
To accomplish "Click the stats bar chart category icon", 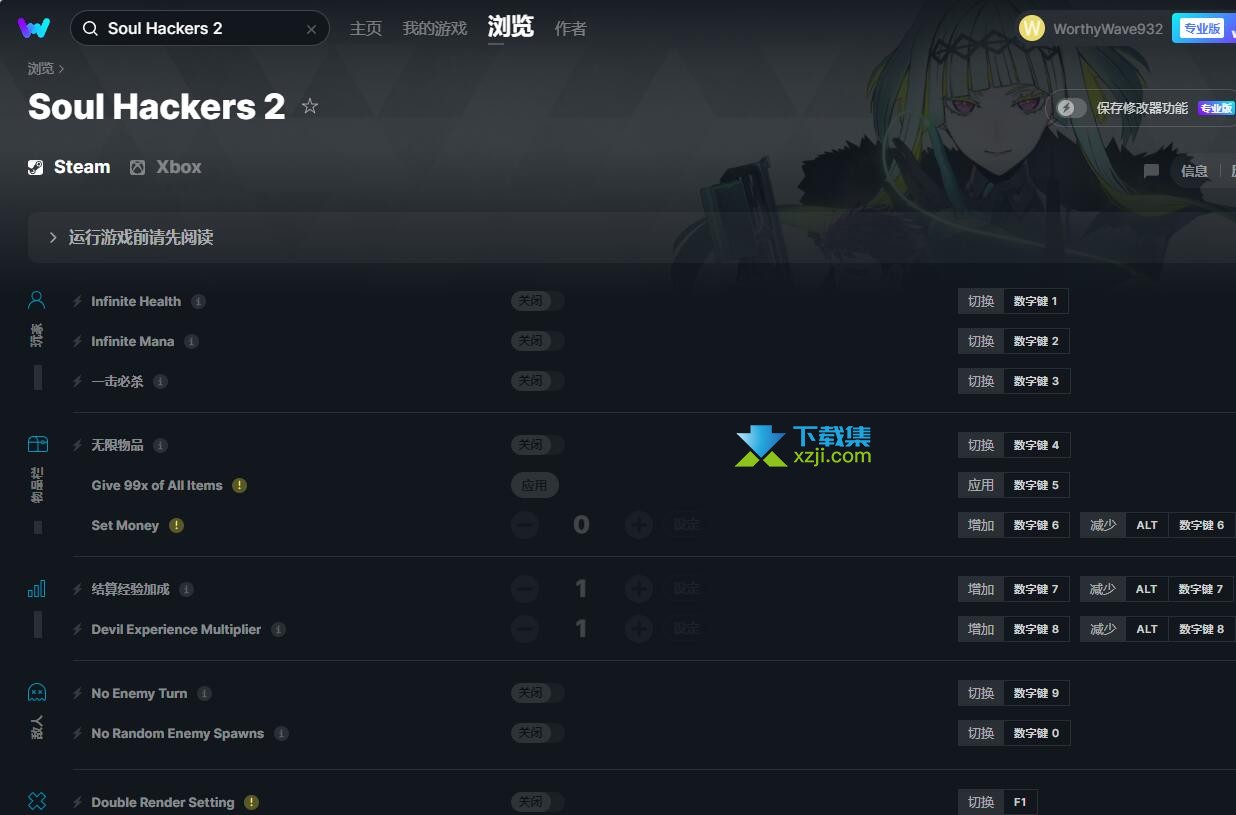I will tap(37, 588).
